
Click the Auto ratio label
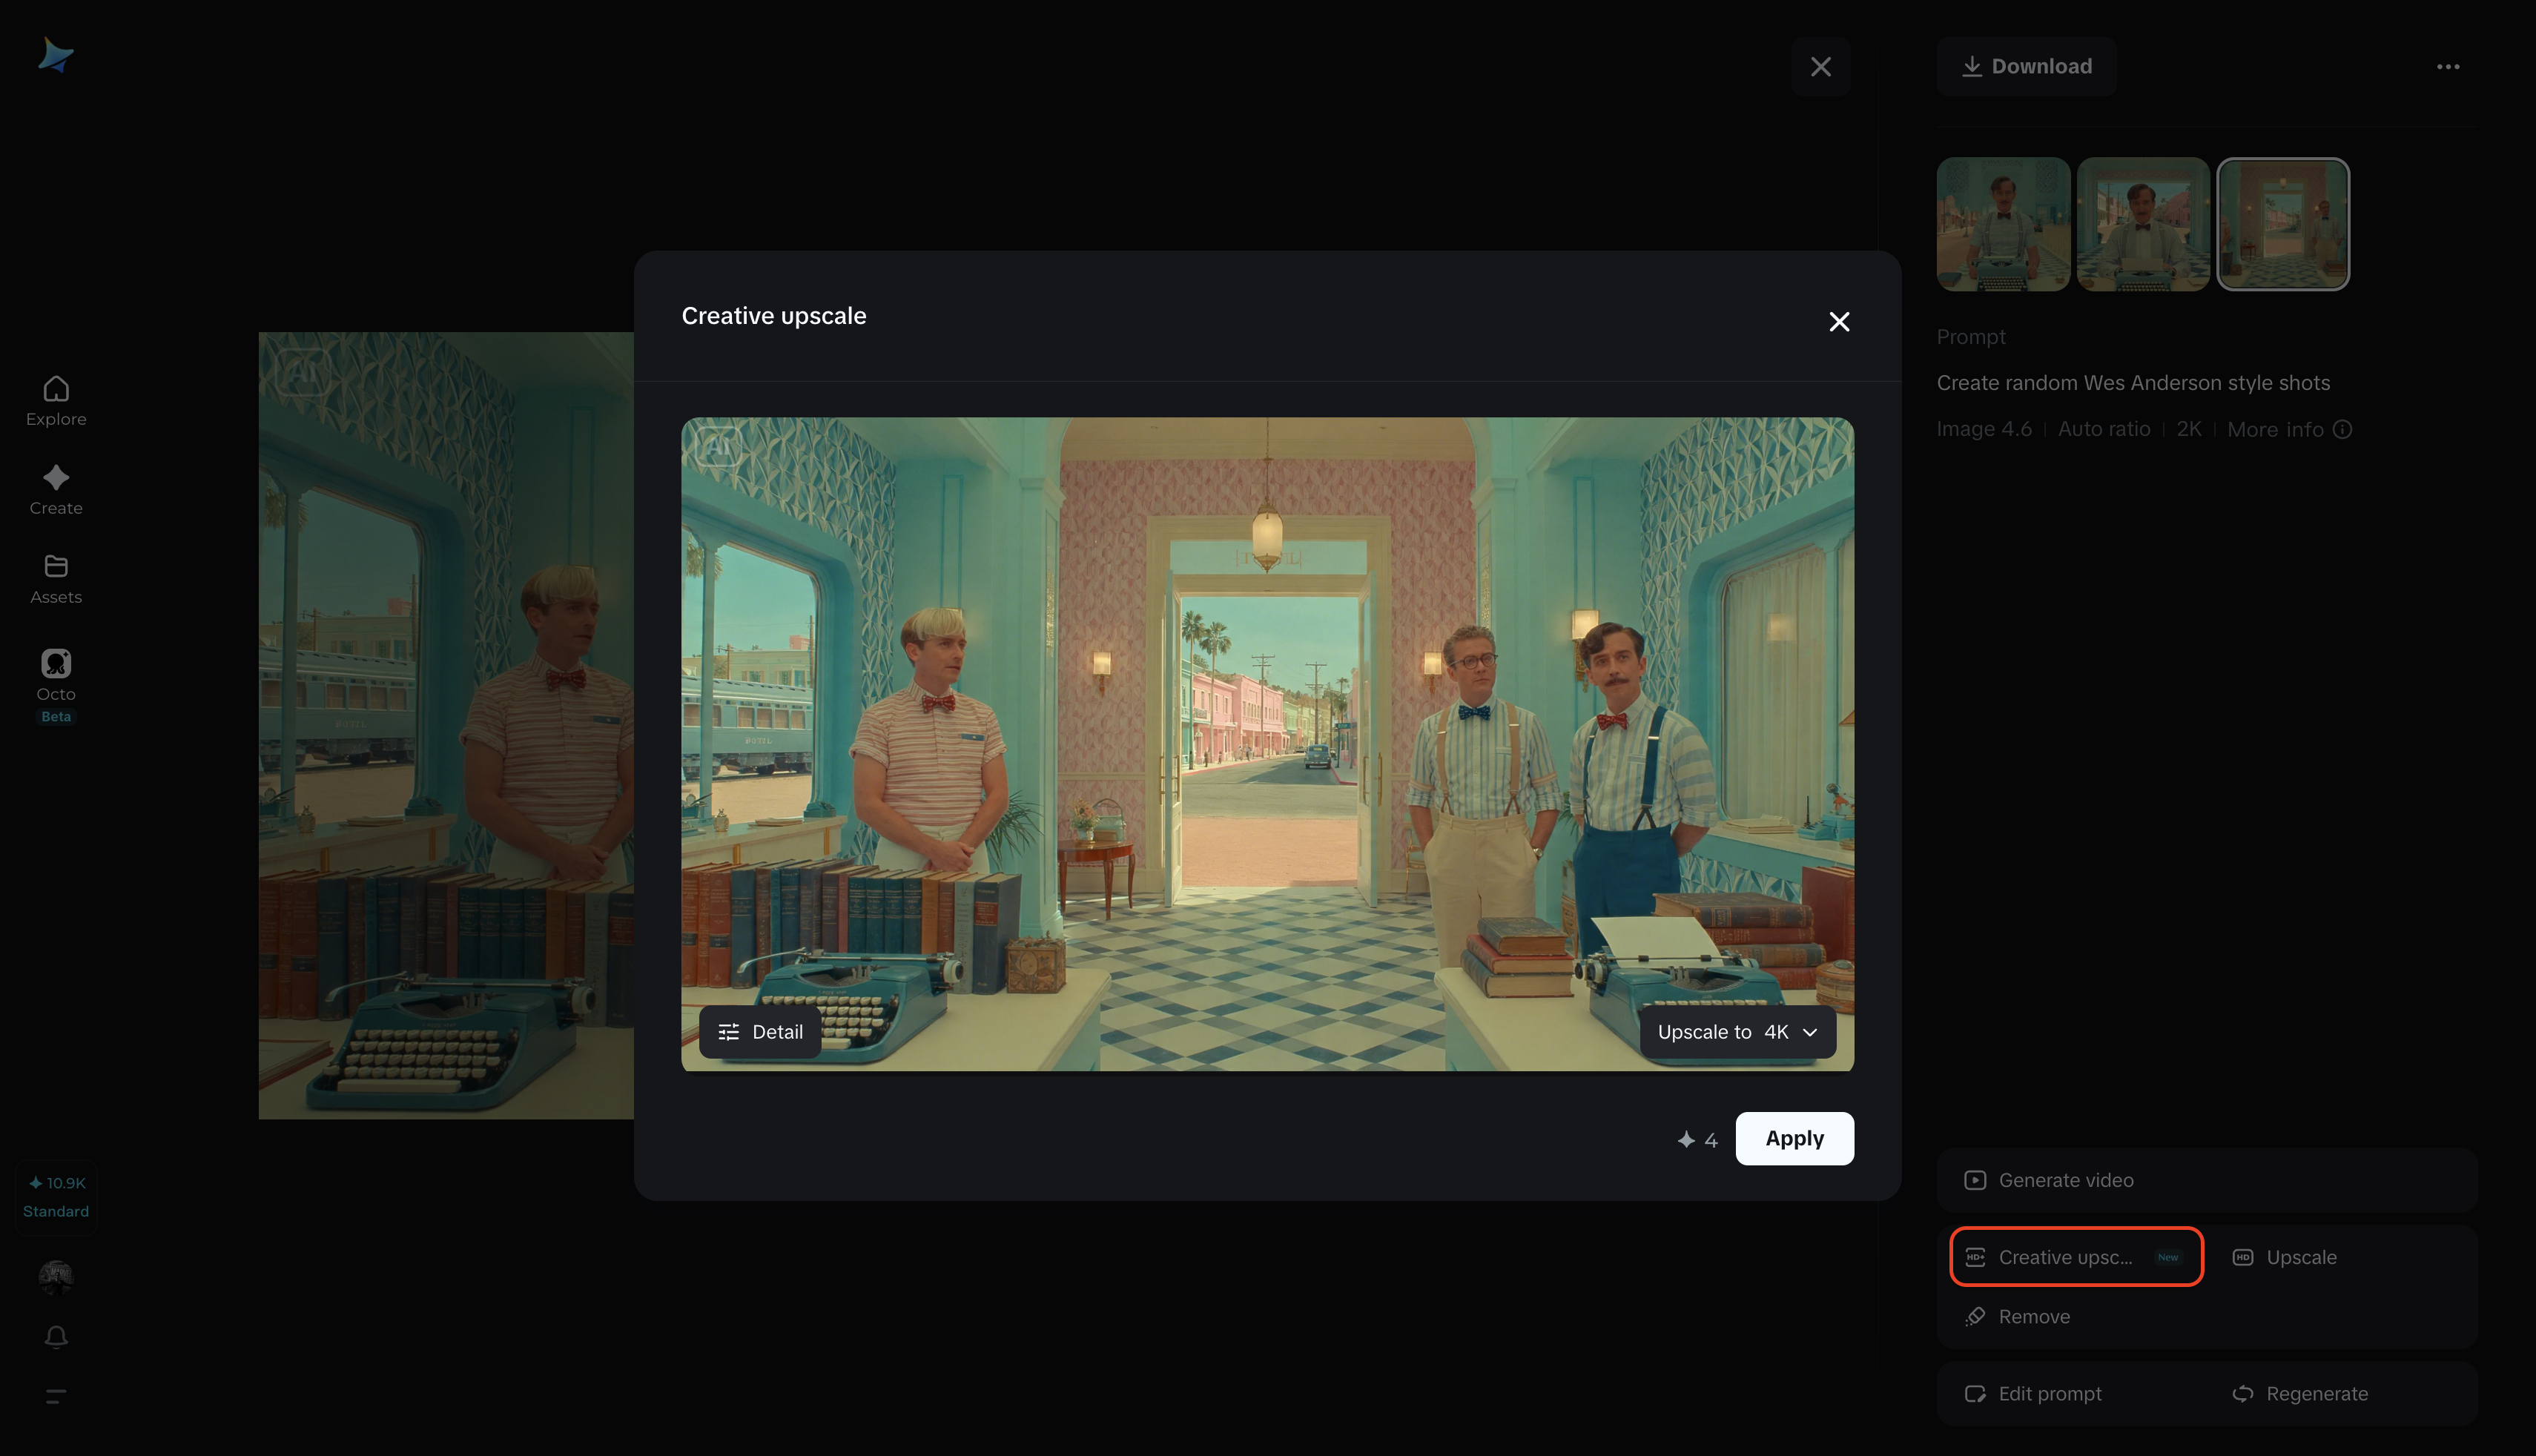pos(2104,430)
